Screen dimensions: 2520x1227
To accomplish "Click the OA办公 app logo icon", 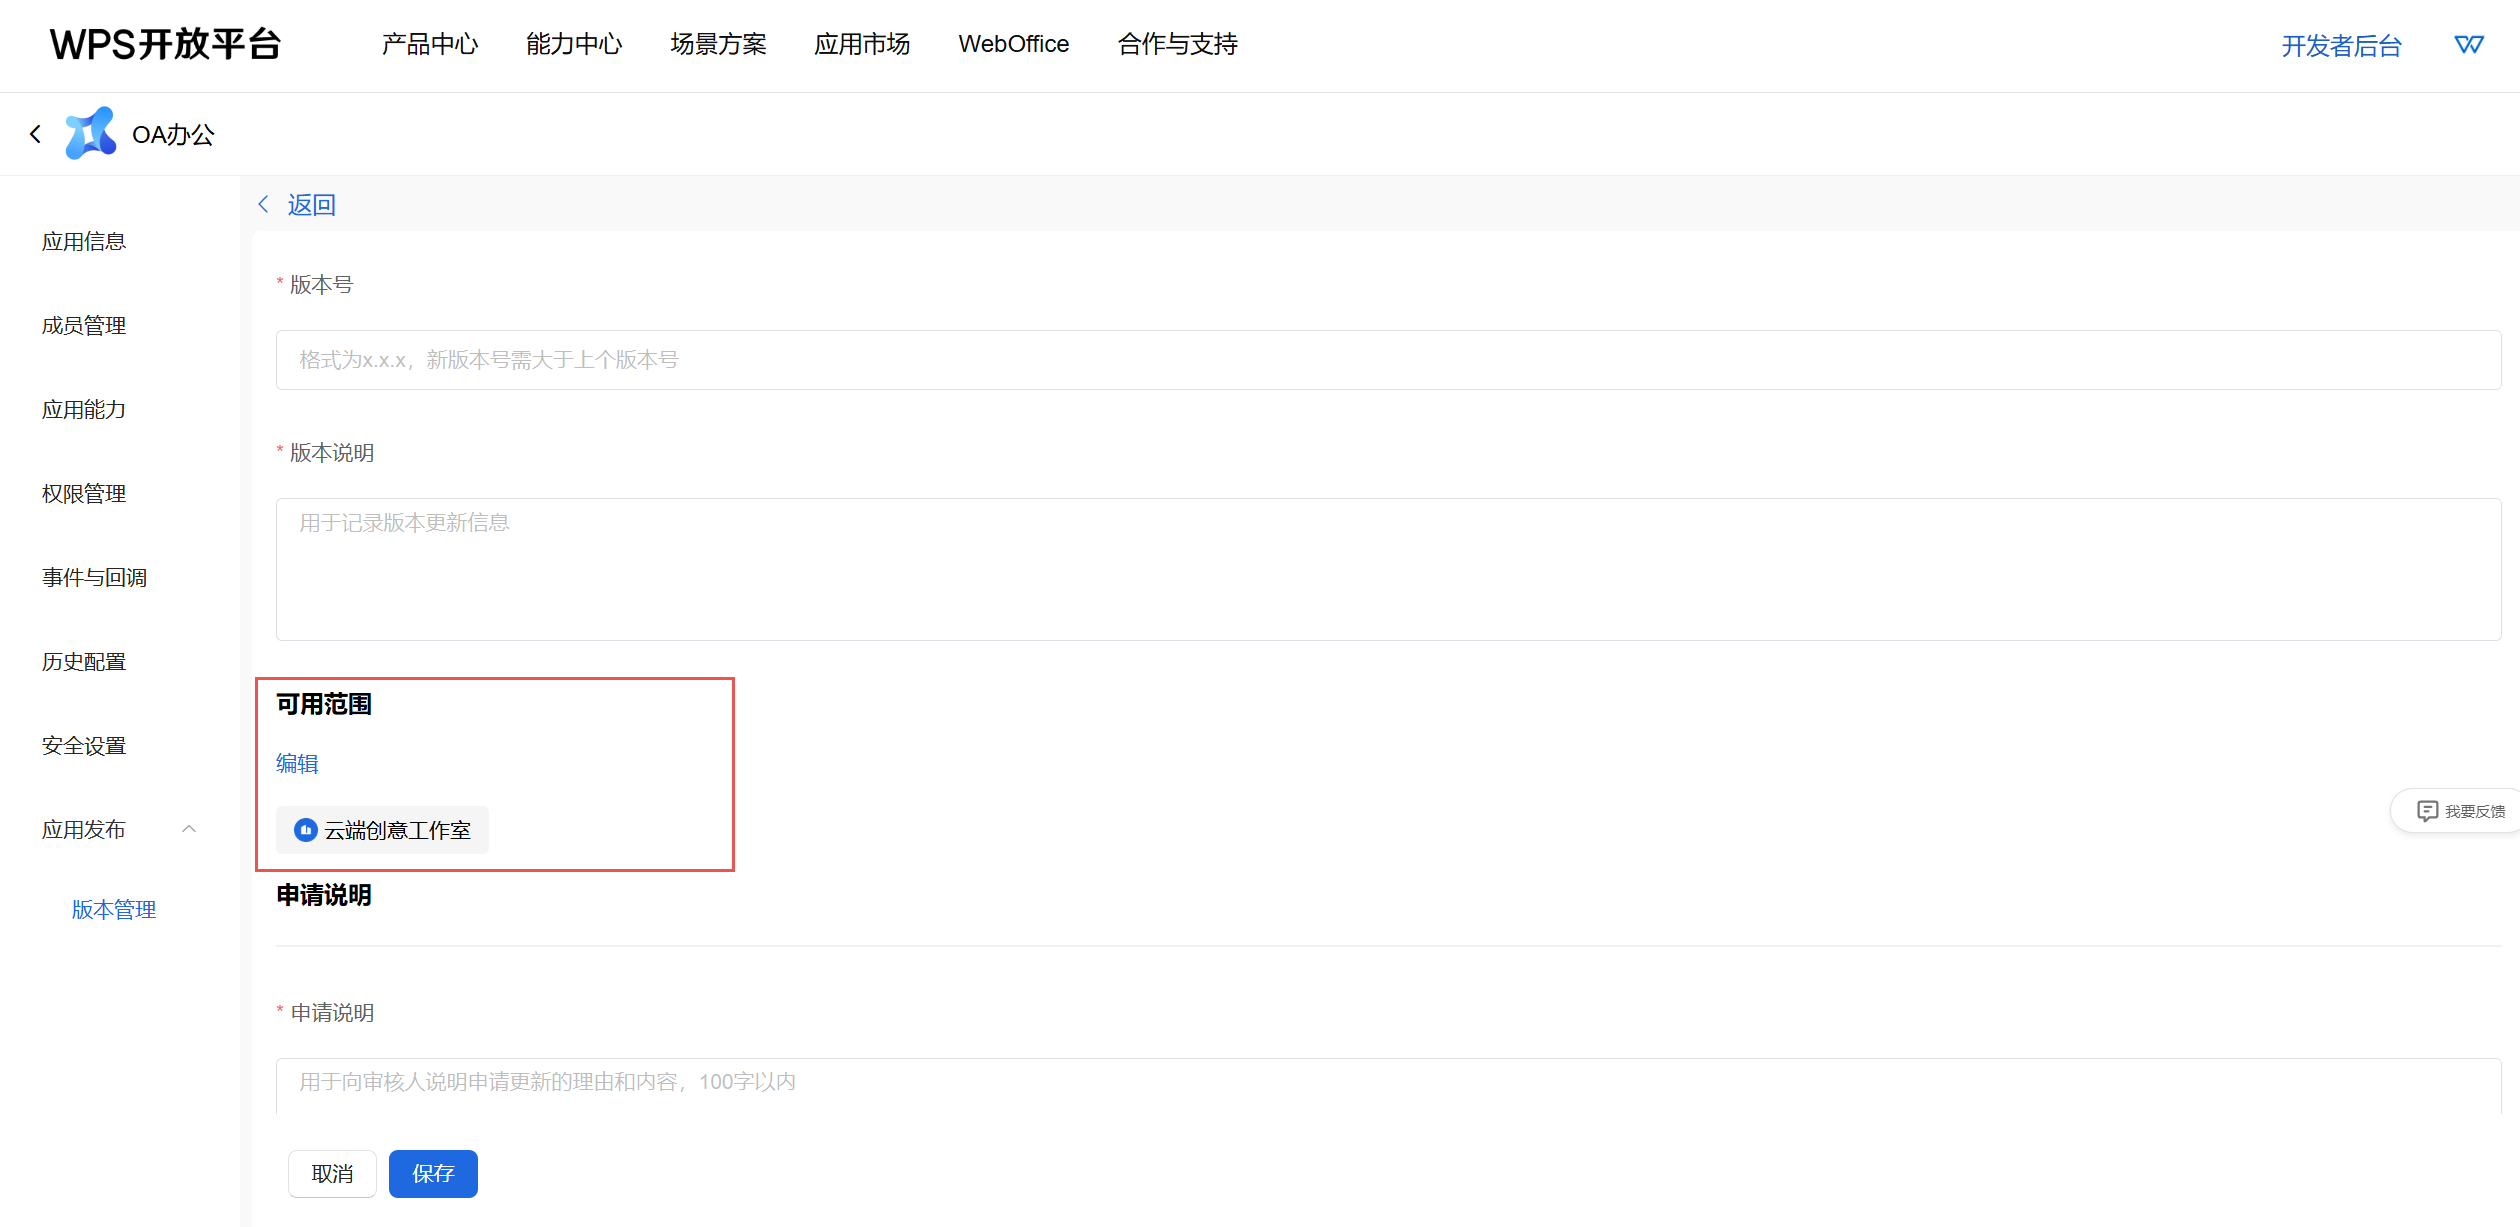I will [90, 134].
